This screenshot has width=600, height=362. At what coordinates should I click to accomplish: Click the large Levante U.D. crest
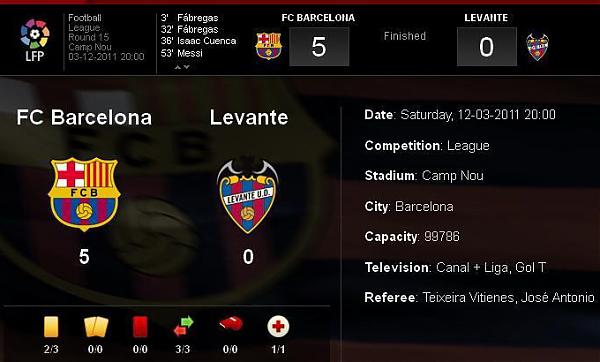click(x=248, y=196)
